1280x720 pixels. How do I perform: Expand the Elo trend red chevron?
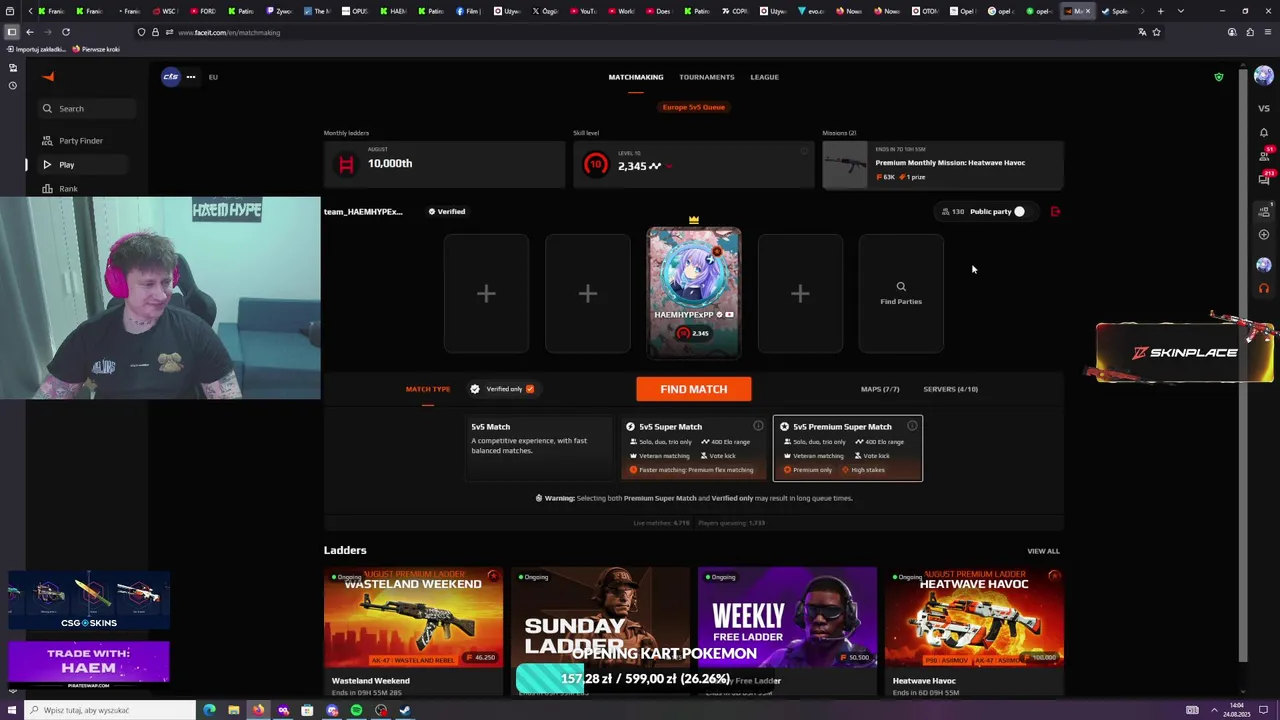(x=669, y=167)
